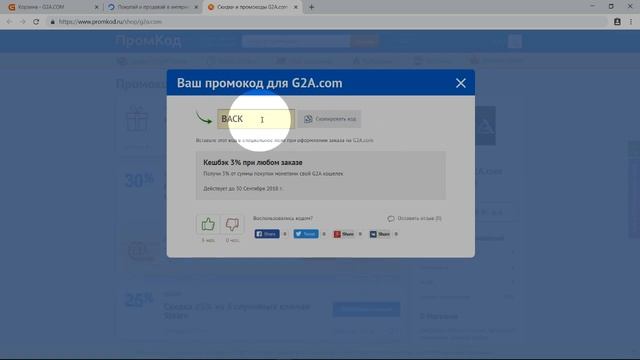Open the 'Оставить отзыв' review link
This screenshot has width=640, height=360.
pyautogui.click(x=415, y=218)
